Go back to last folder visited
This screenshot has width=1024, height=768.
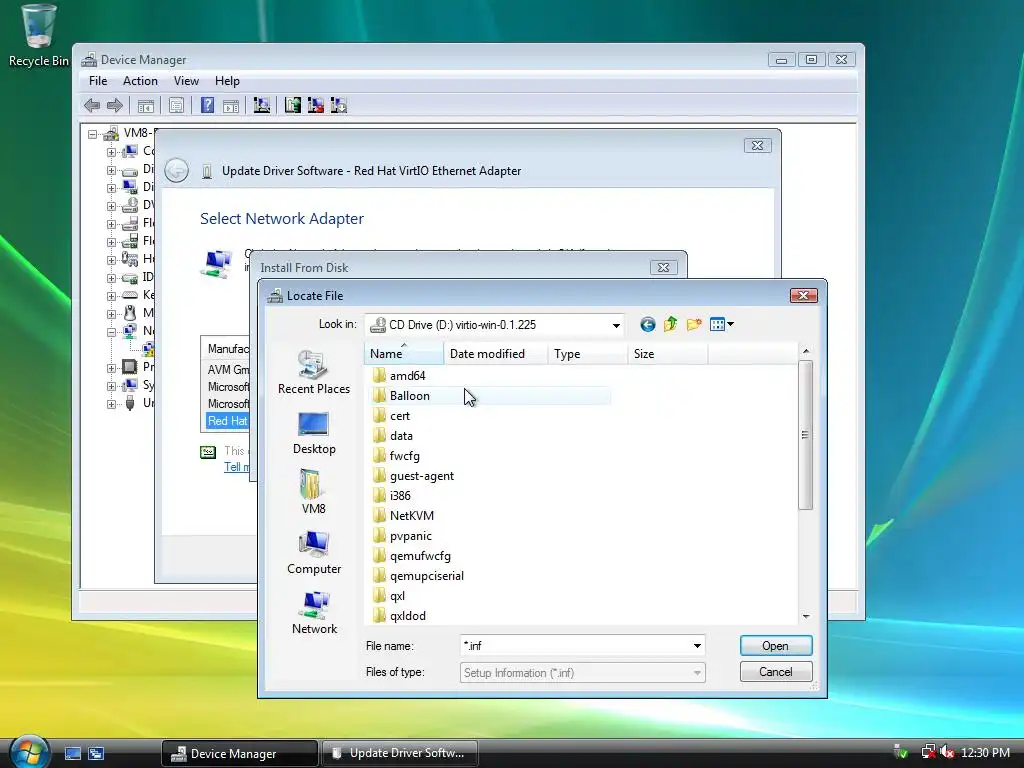click(647, 325)
